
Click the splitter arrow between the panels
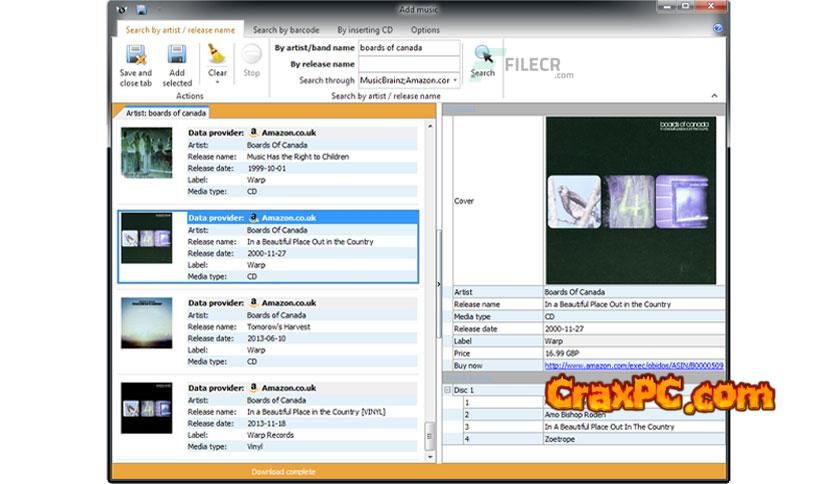438,285
